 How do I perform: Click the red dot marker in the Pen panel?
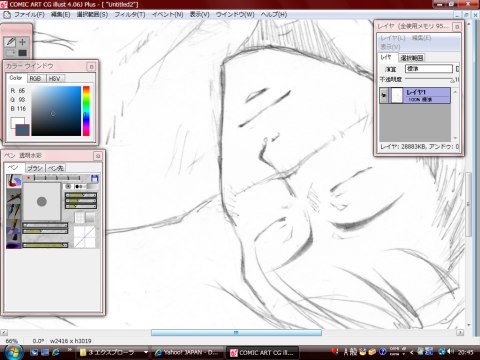pyautogui.click(x=29, y=178)
